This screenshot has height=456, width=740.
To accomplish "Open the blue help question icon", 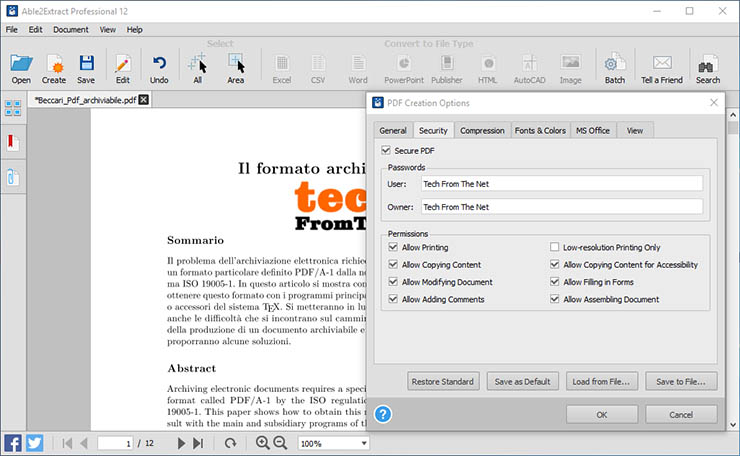I will (x=382, y=413).
